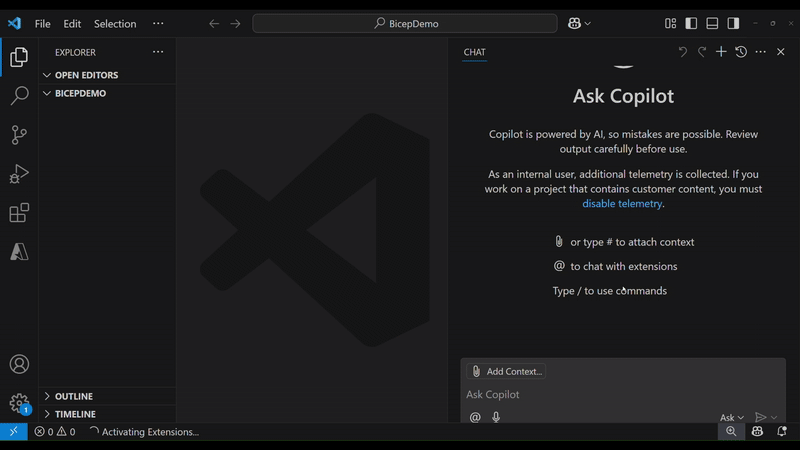Open the Manage gear icon
This screenshot has height=450, width=800.
tap(19, 403)
